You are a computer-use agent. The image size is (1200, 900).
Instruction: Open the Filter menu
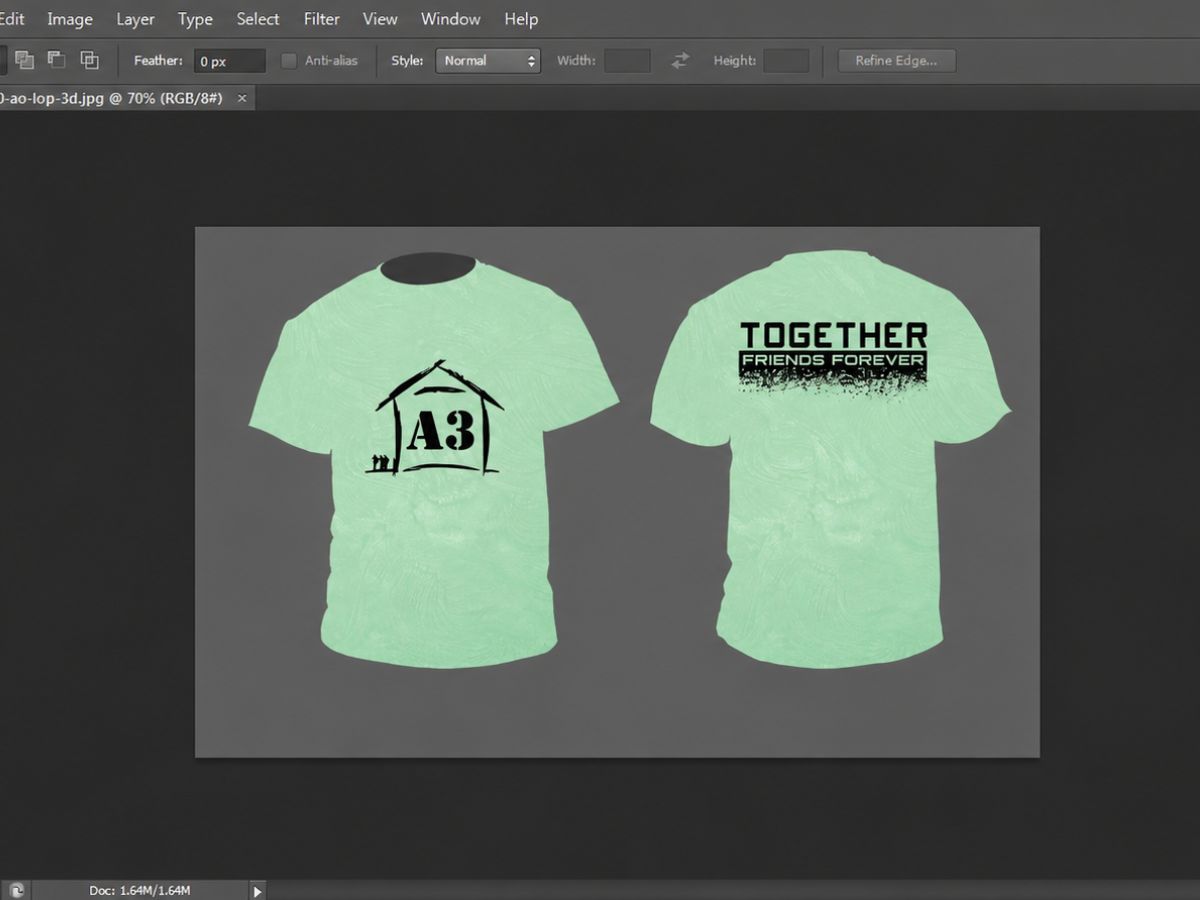(322, 19)
